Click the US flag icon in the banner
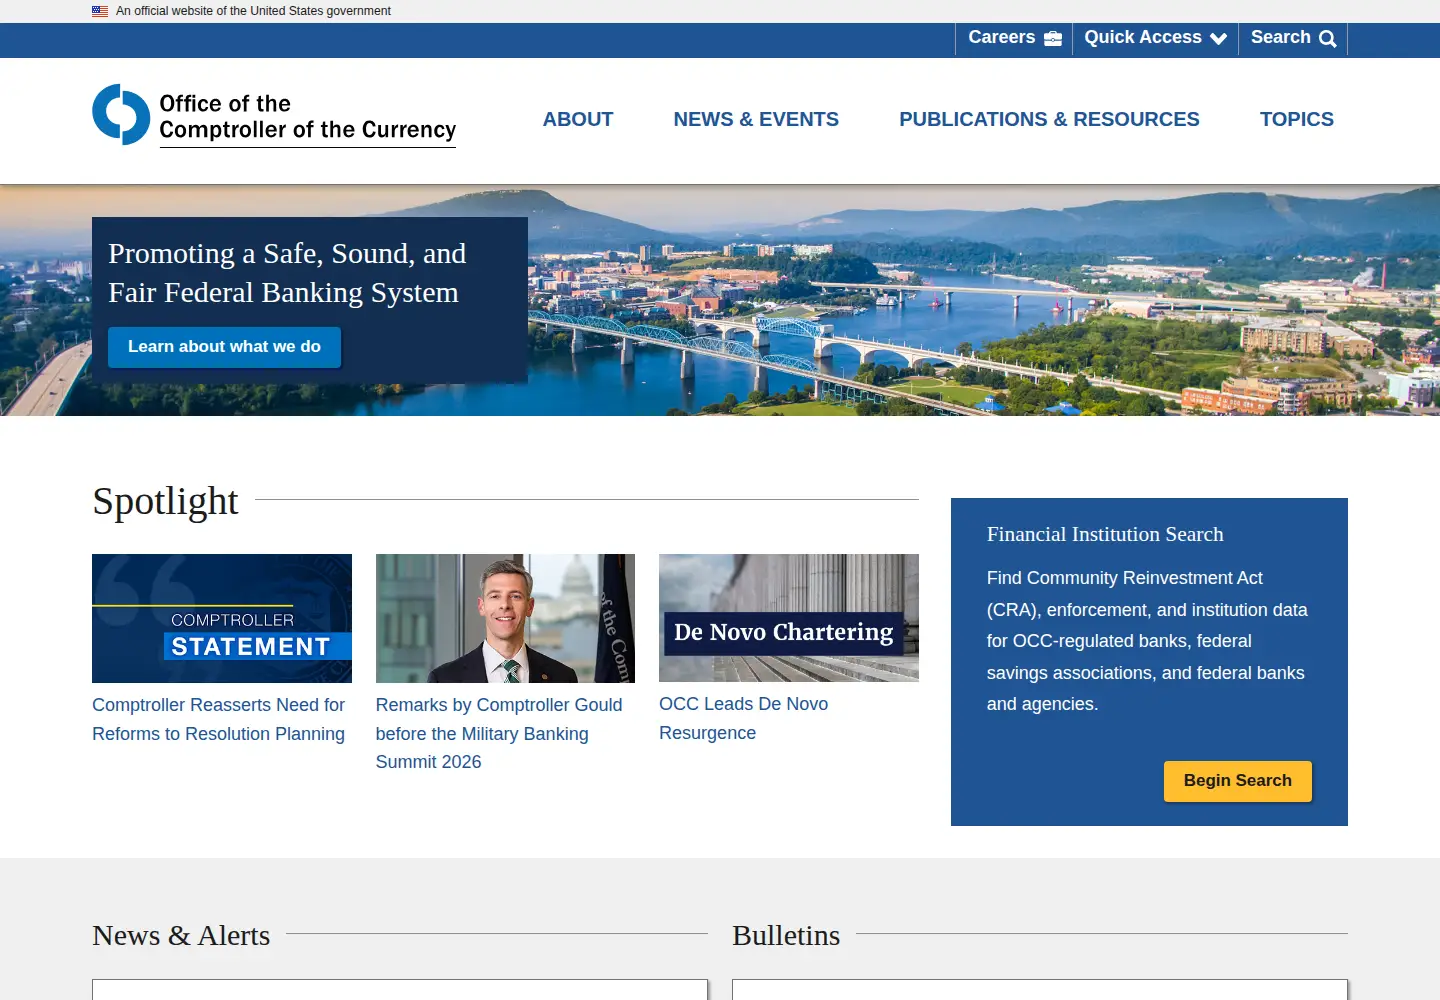This screenshot has width=1440, height=1000. pos(100,11)
